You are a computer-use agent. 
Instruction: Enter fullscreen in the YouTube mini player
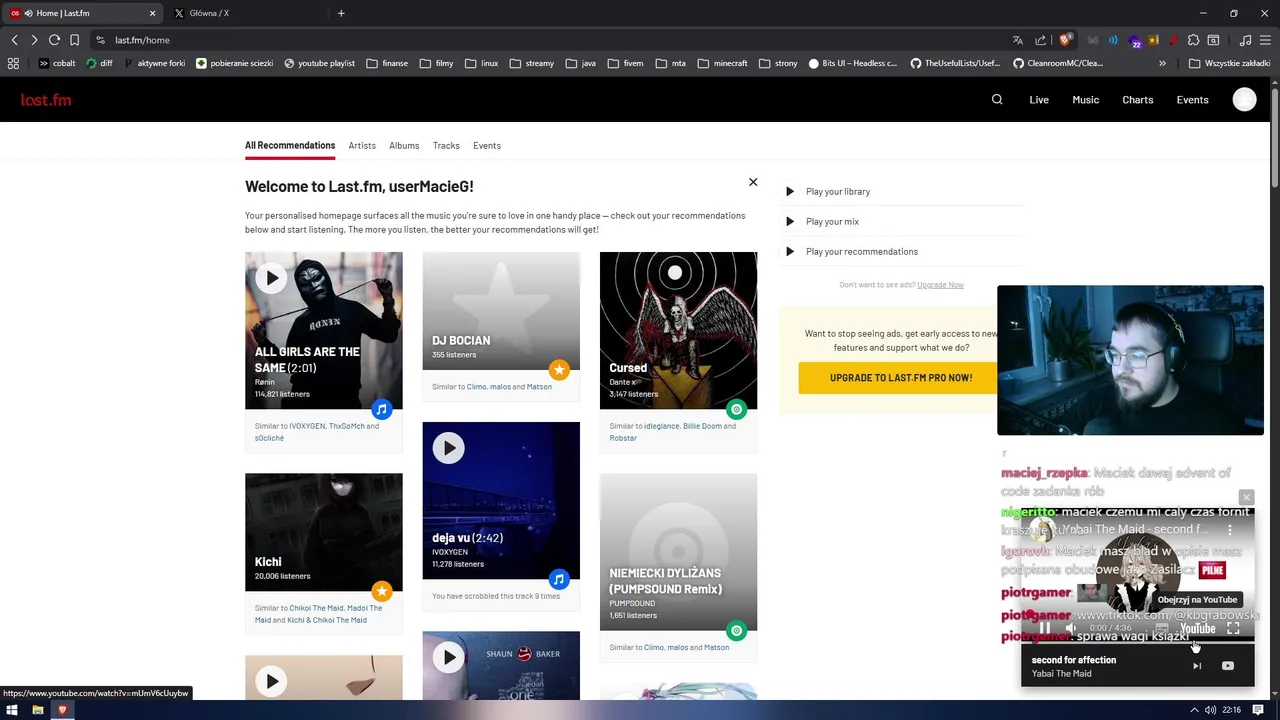tap(1233, 628)
